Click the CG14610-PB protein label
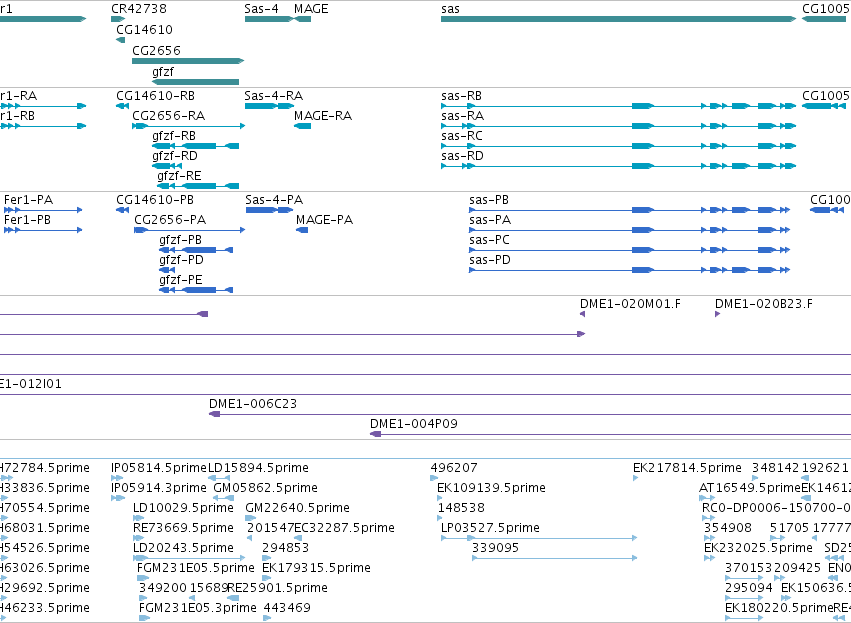Screen dimensions: 851x623 (155, 200)
